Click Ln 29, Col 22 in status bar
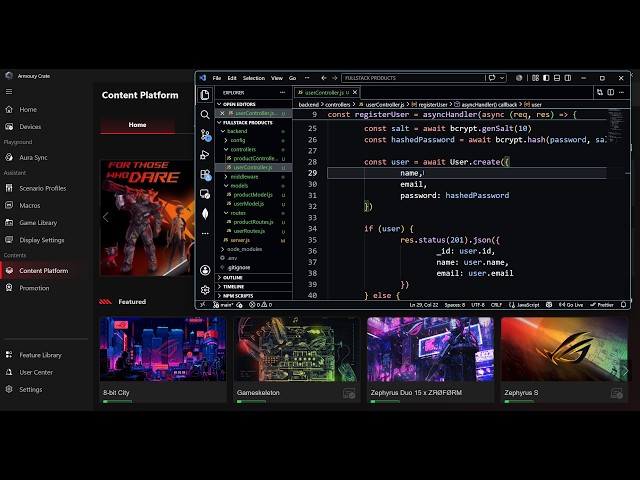 [424, 304]
